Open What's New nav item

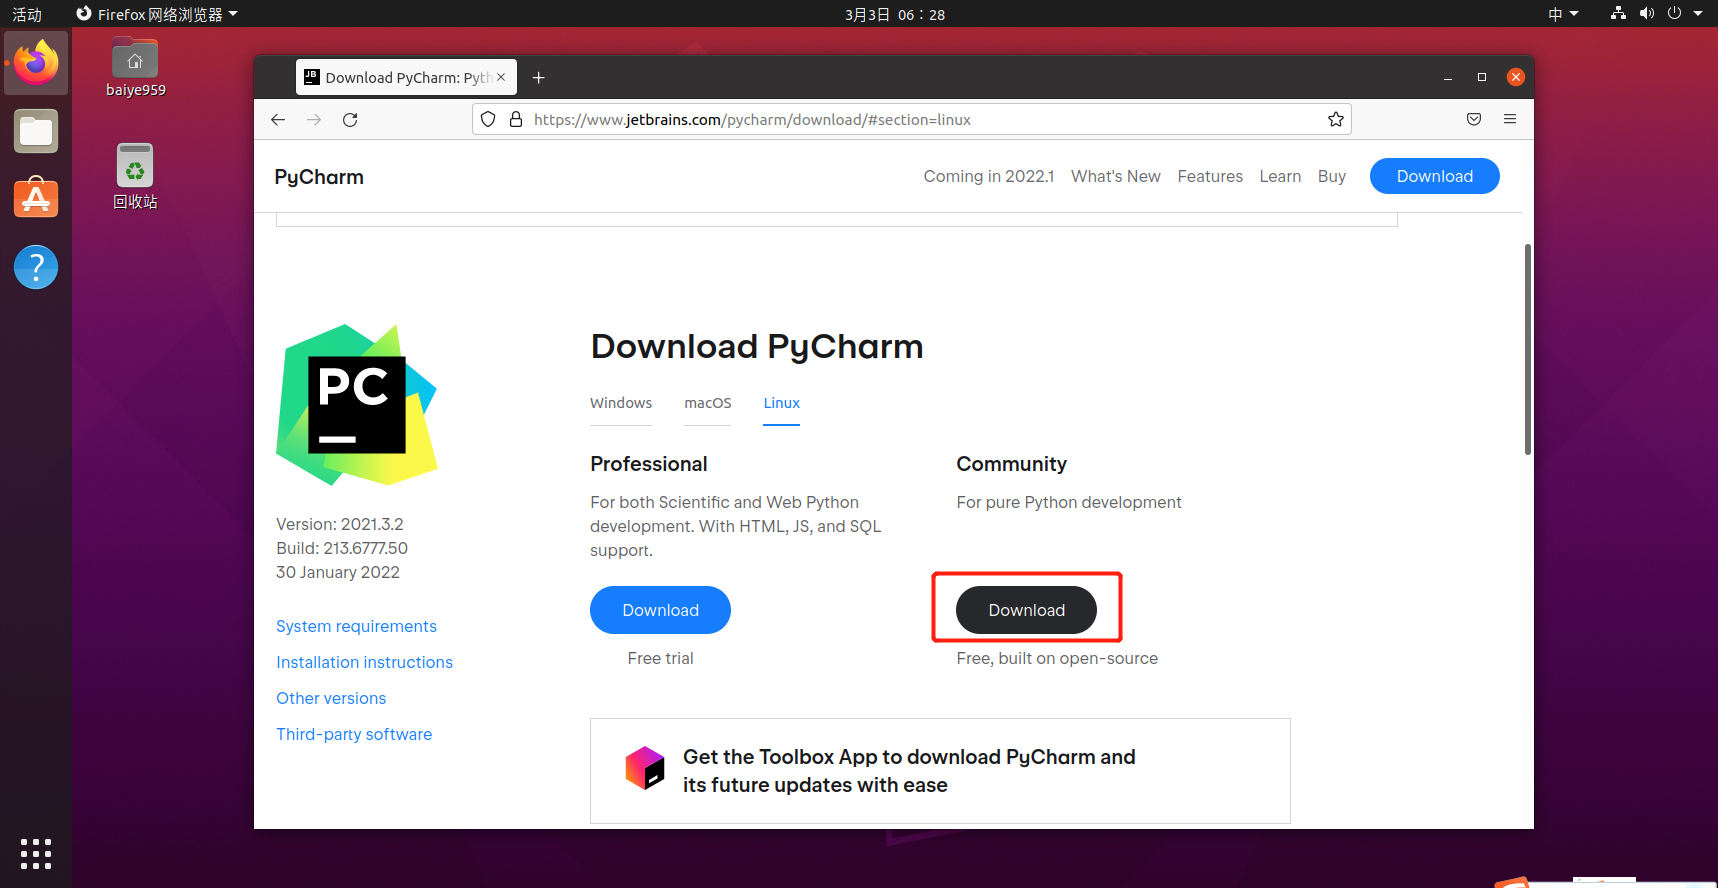[1116, 176]
